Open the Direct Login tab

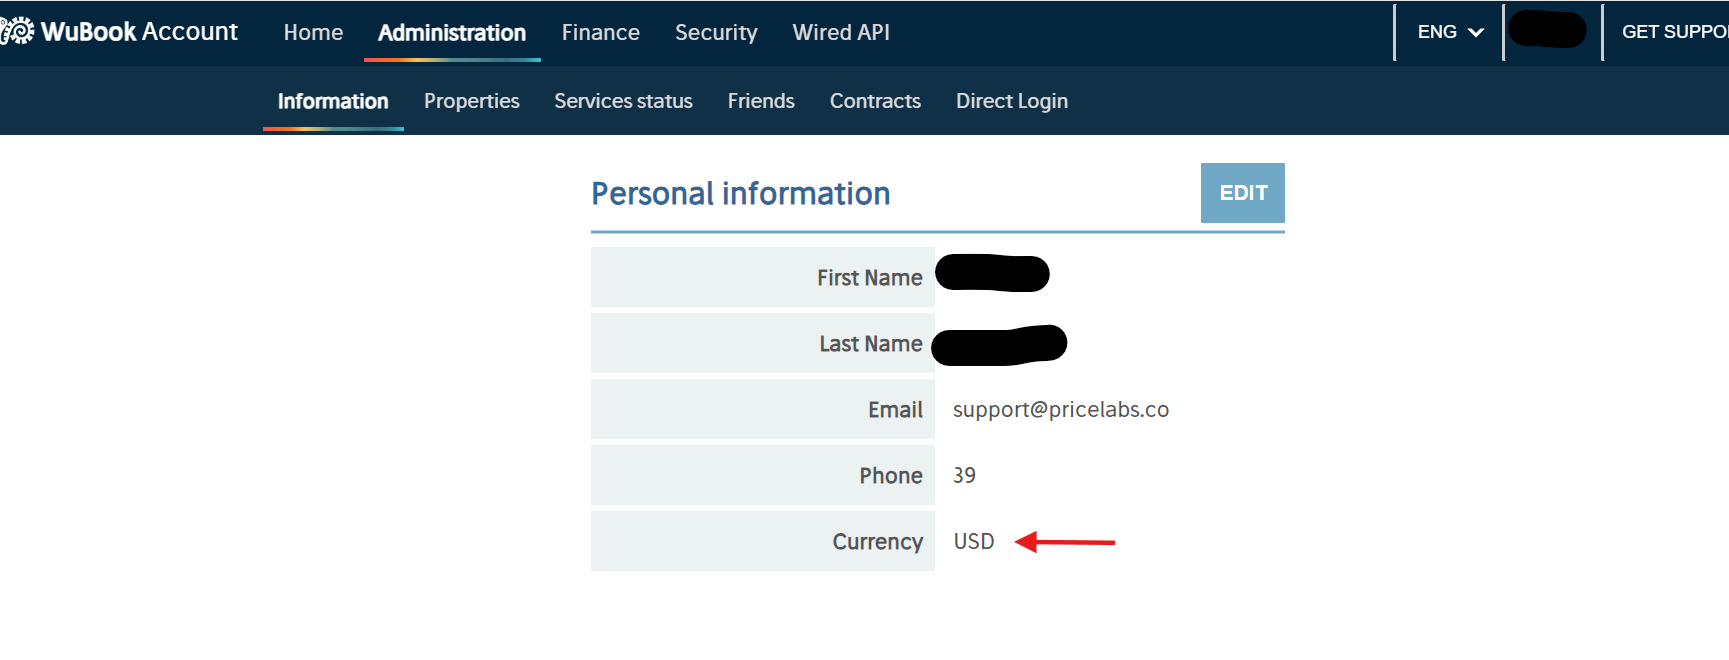coord(1012,101)
